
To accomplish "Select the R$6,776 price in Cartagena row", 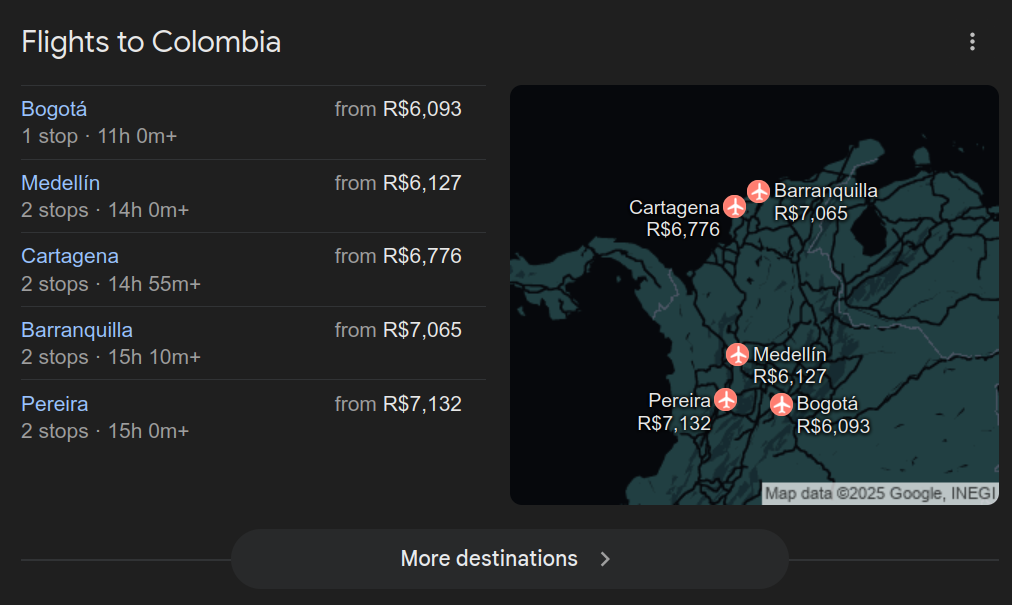I will click(x=422, y=256).
